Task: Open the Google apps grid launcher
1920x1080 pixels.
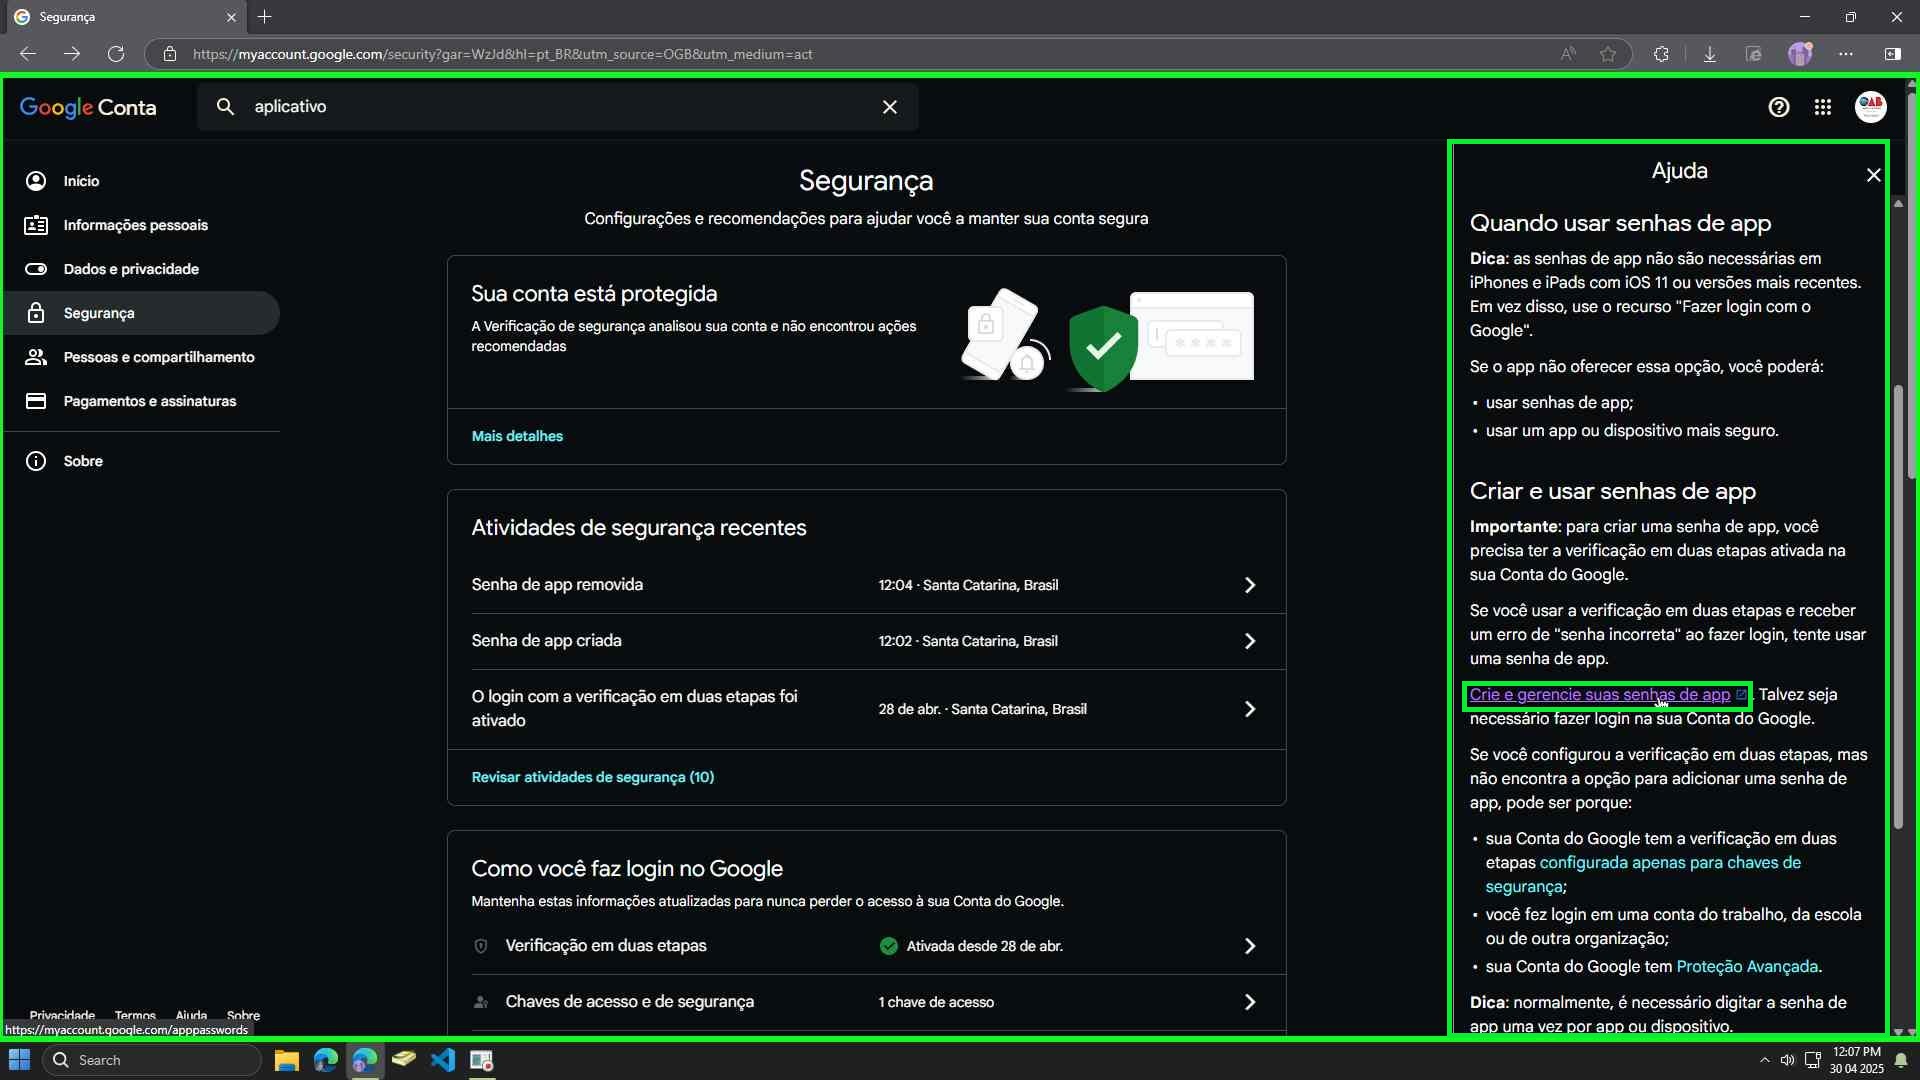Action: (1823, 107)
